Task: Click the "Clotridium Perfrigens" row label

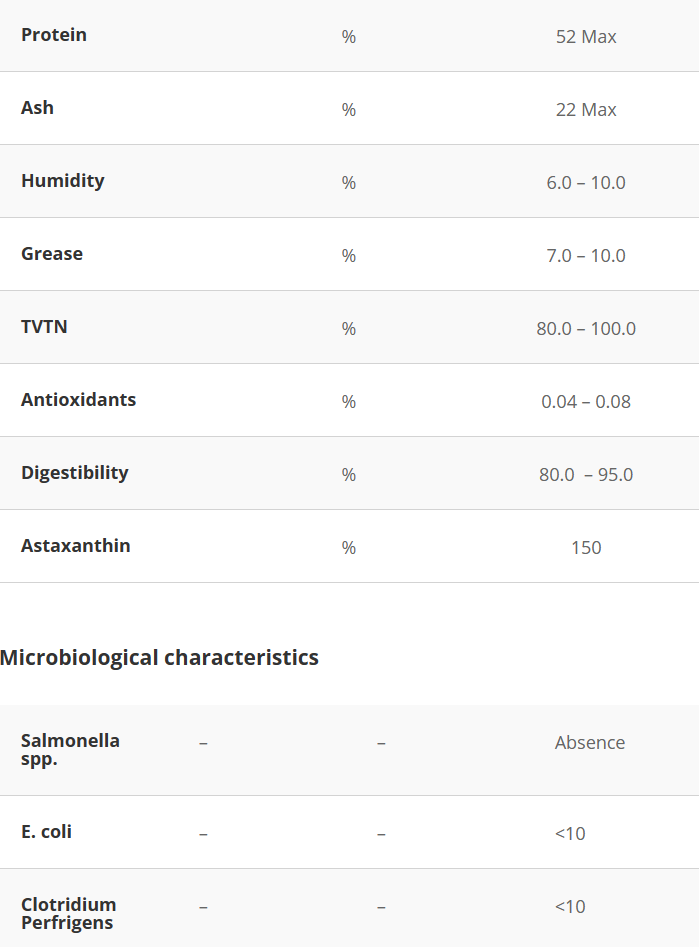Action: [68, 914]
